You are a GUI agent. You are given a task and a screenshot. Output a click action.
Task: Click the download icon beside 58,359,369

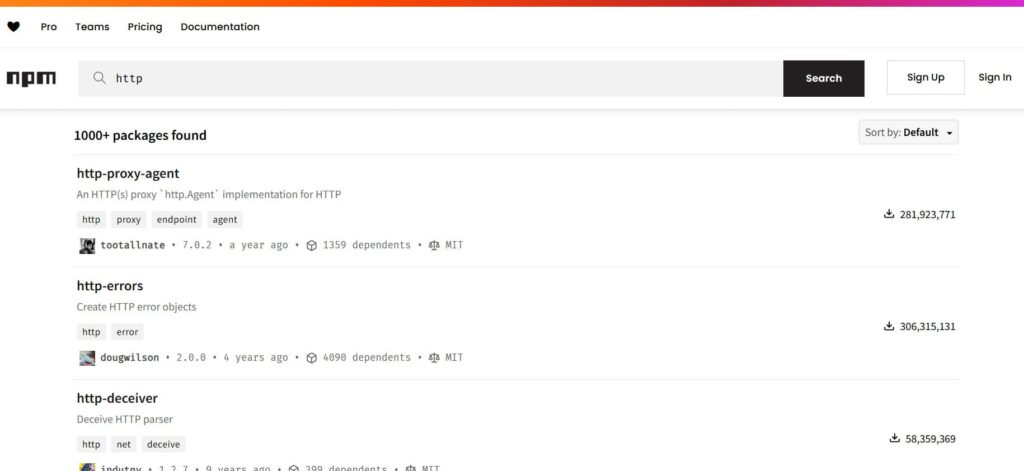[895, 438]
